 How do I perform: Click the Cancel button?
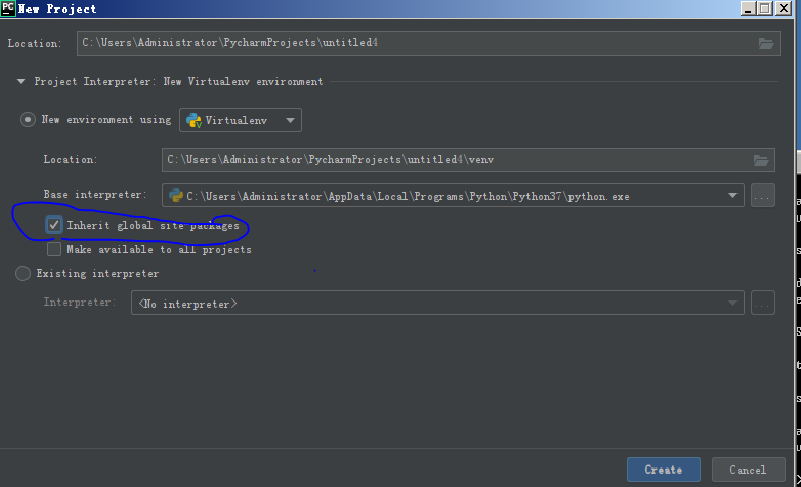(748, 470)
